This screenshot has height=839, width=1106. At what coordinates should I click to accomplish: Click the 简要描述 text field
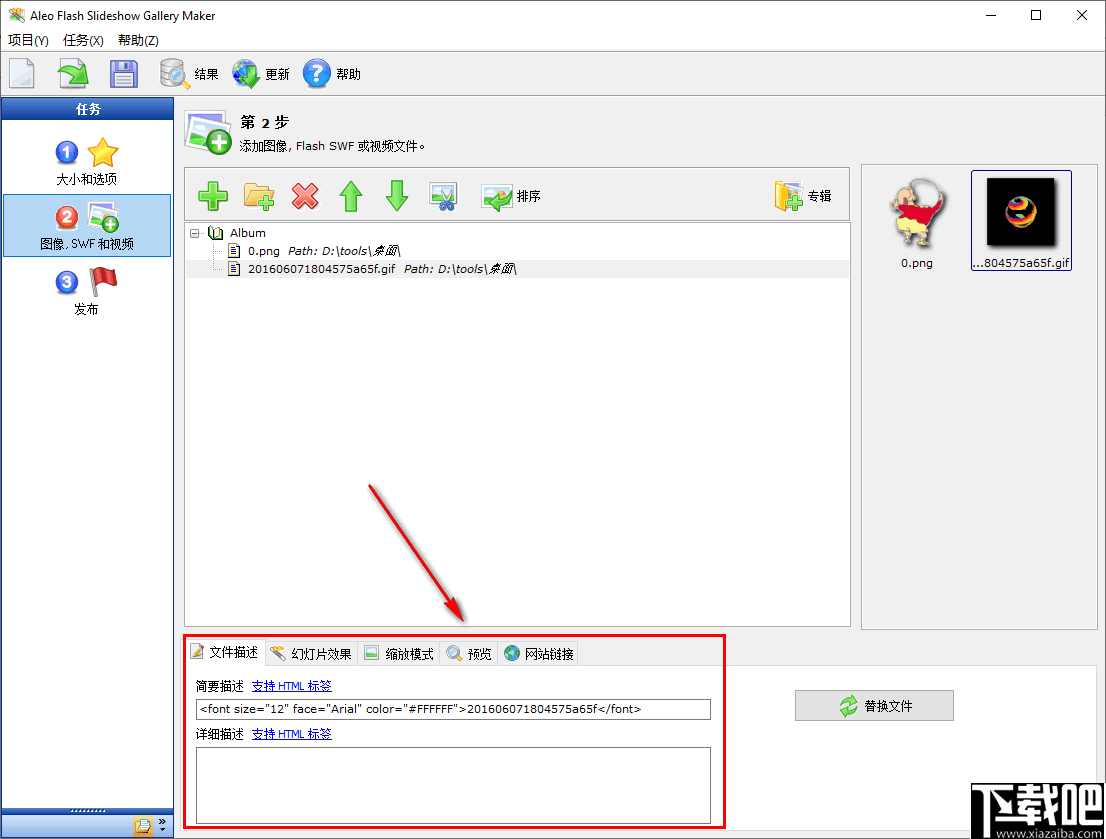pos(453,709)
